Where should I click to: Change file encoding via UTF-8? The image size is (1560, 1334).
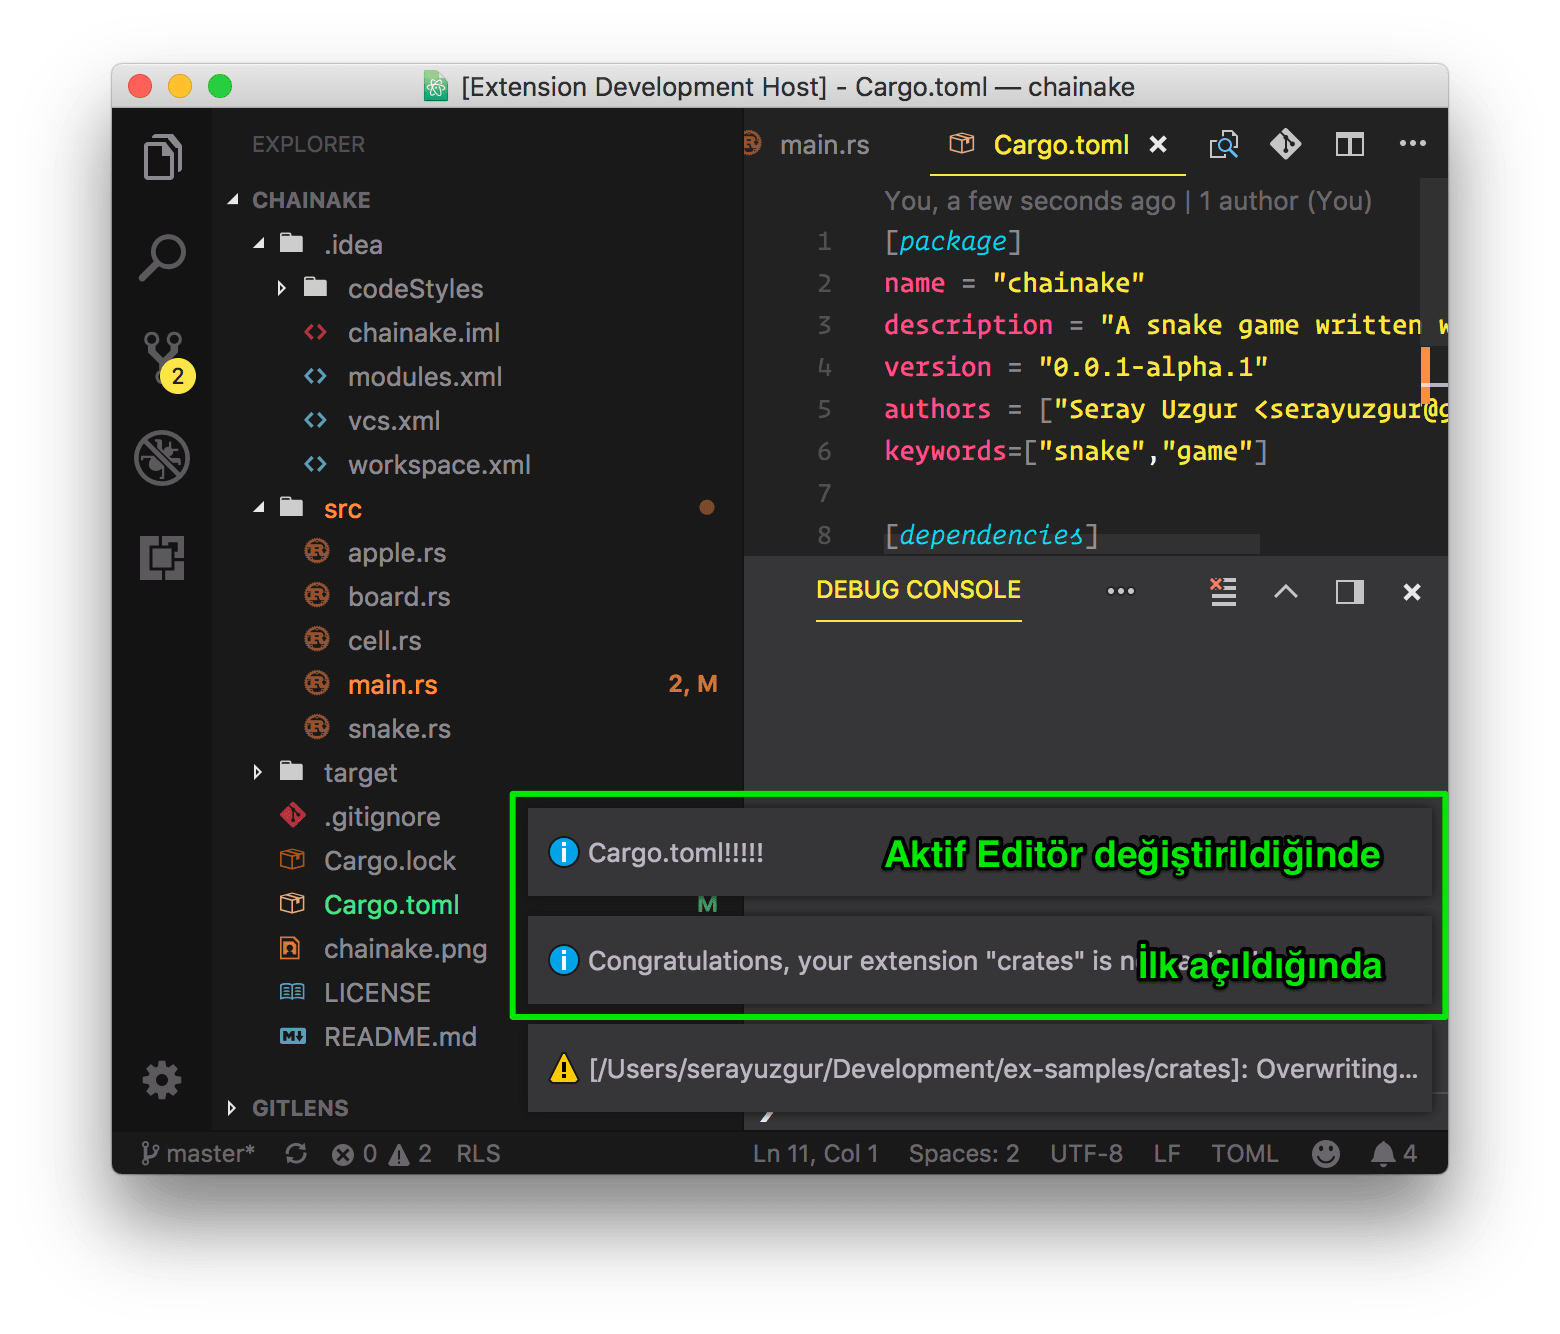coord(1086,1154)
